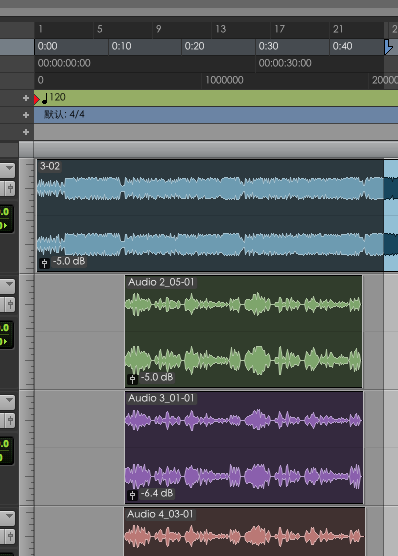
Task: Select the 120 tempo event note icon
Action: 45,98
